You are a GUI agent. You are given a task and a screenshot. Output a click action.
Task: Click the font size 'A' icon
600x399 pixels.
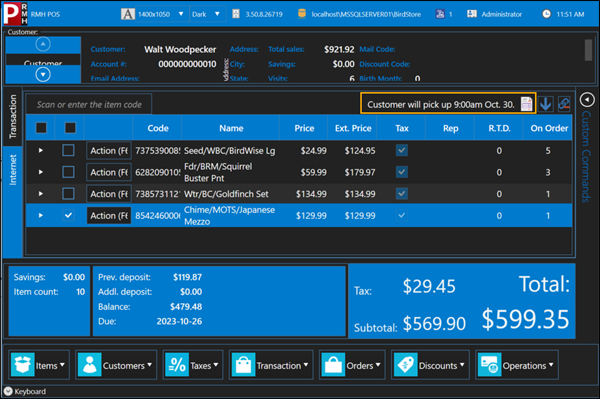coord(128,14)
